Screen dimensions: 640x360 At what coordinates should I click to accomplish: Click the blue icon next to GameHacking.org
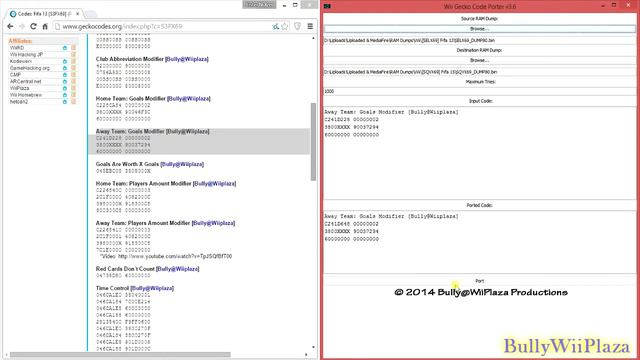(x=64, y=68)
